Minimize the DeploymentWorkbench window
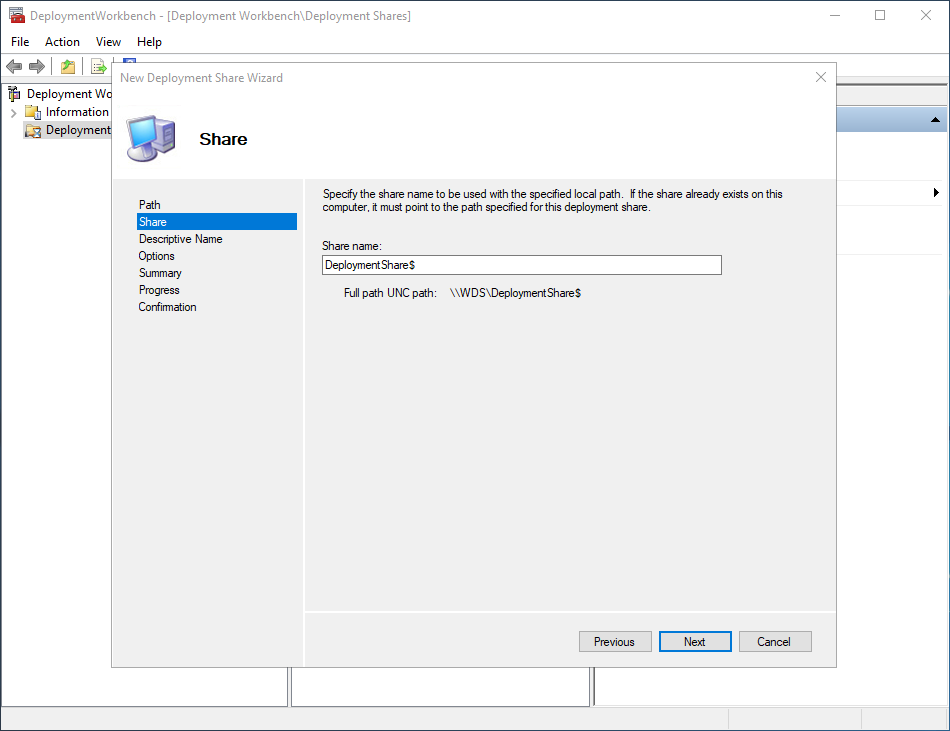This screenshot has height=731, width=950. point(834,15)
